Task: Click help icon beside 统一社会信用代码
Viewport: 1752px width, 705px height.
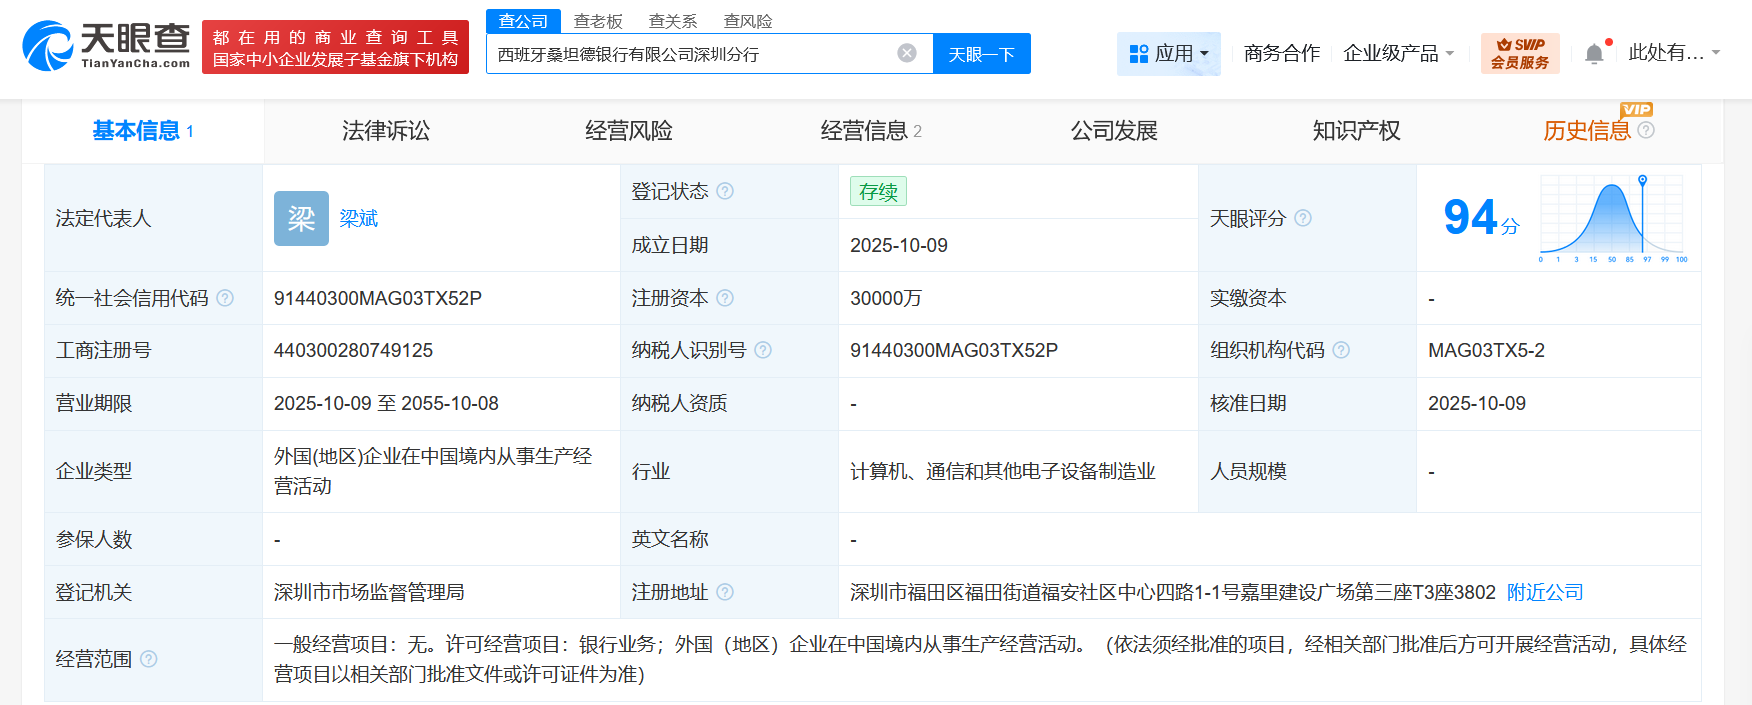Action: (225, 298)
